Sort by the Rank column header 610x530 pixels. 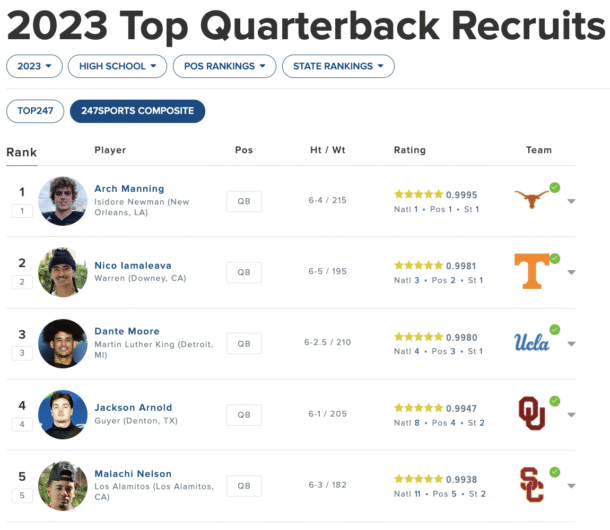click(x=22, y=152)
